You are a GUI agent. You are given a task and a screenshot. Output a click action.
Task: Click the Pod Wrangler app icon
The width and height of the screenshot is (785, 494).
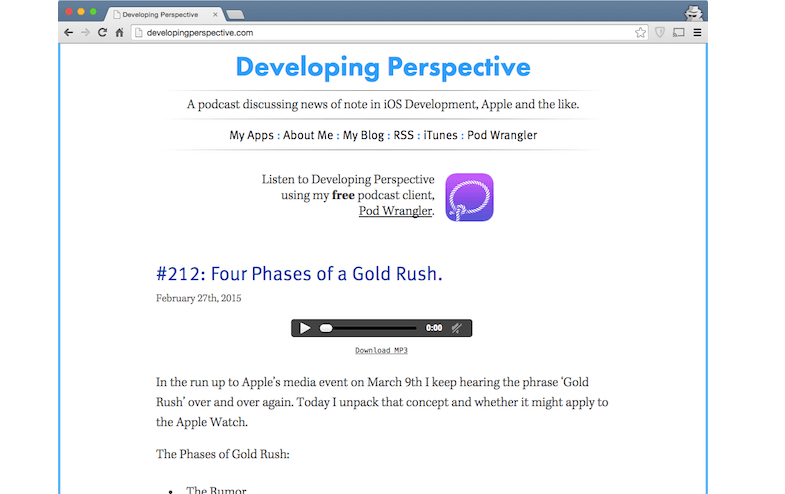(x=469, y=197)
